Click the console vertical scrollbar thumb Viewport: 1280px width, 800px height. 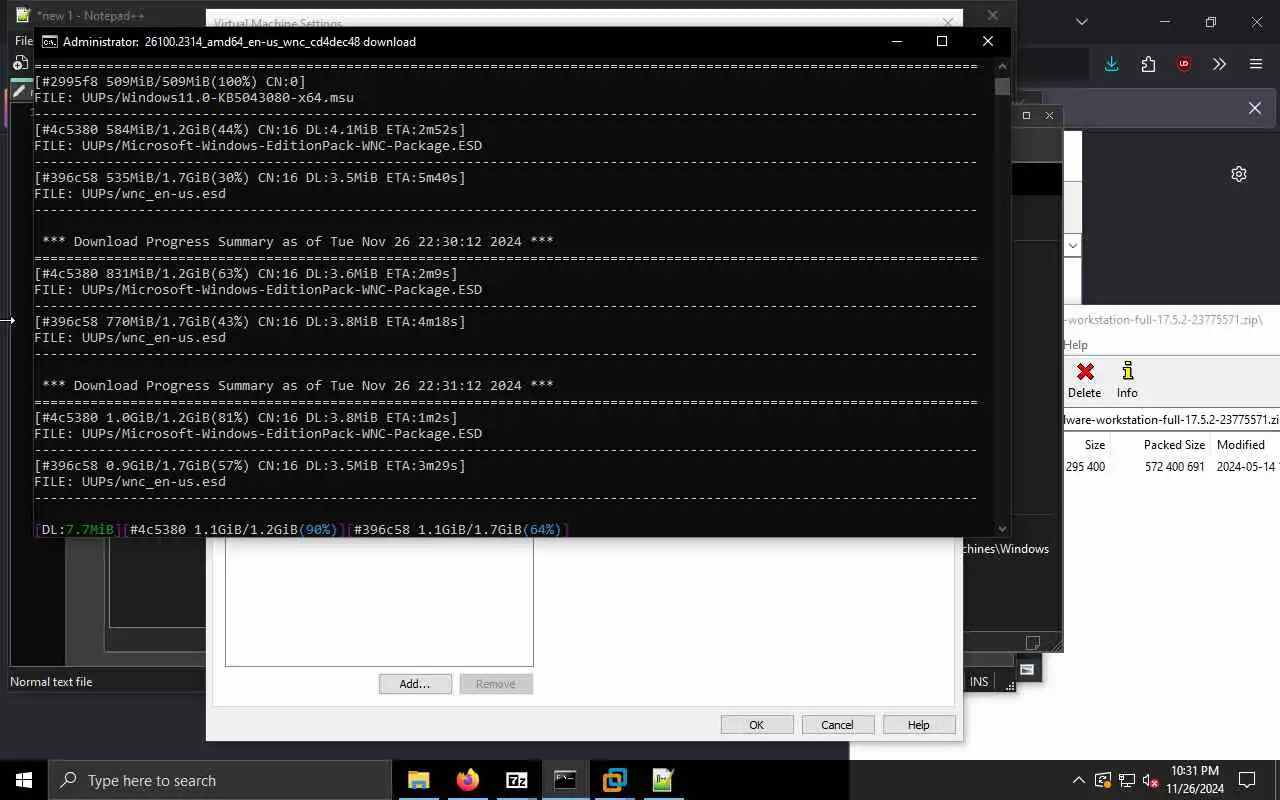[x=1002, y=87]
